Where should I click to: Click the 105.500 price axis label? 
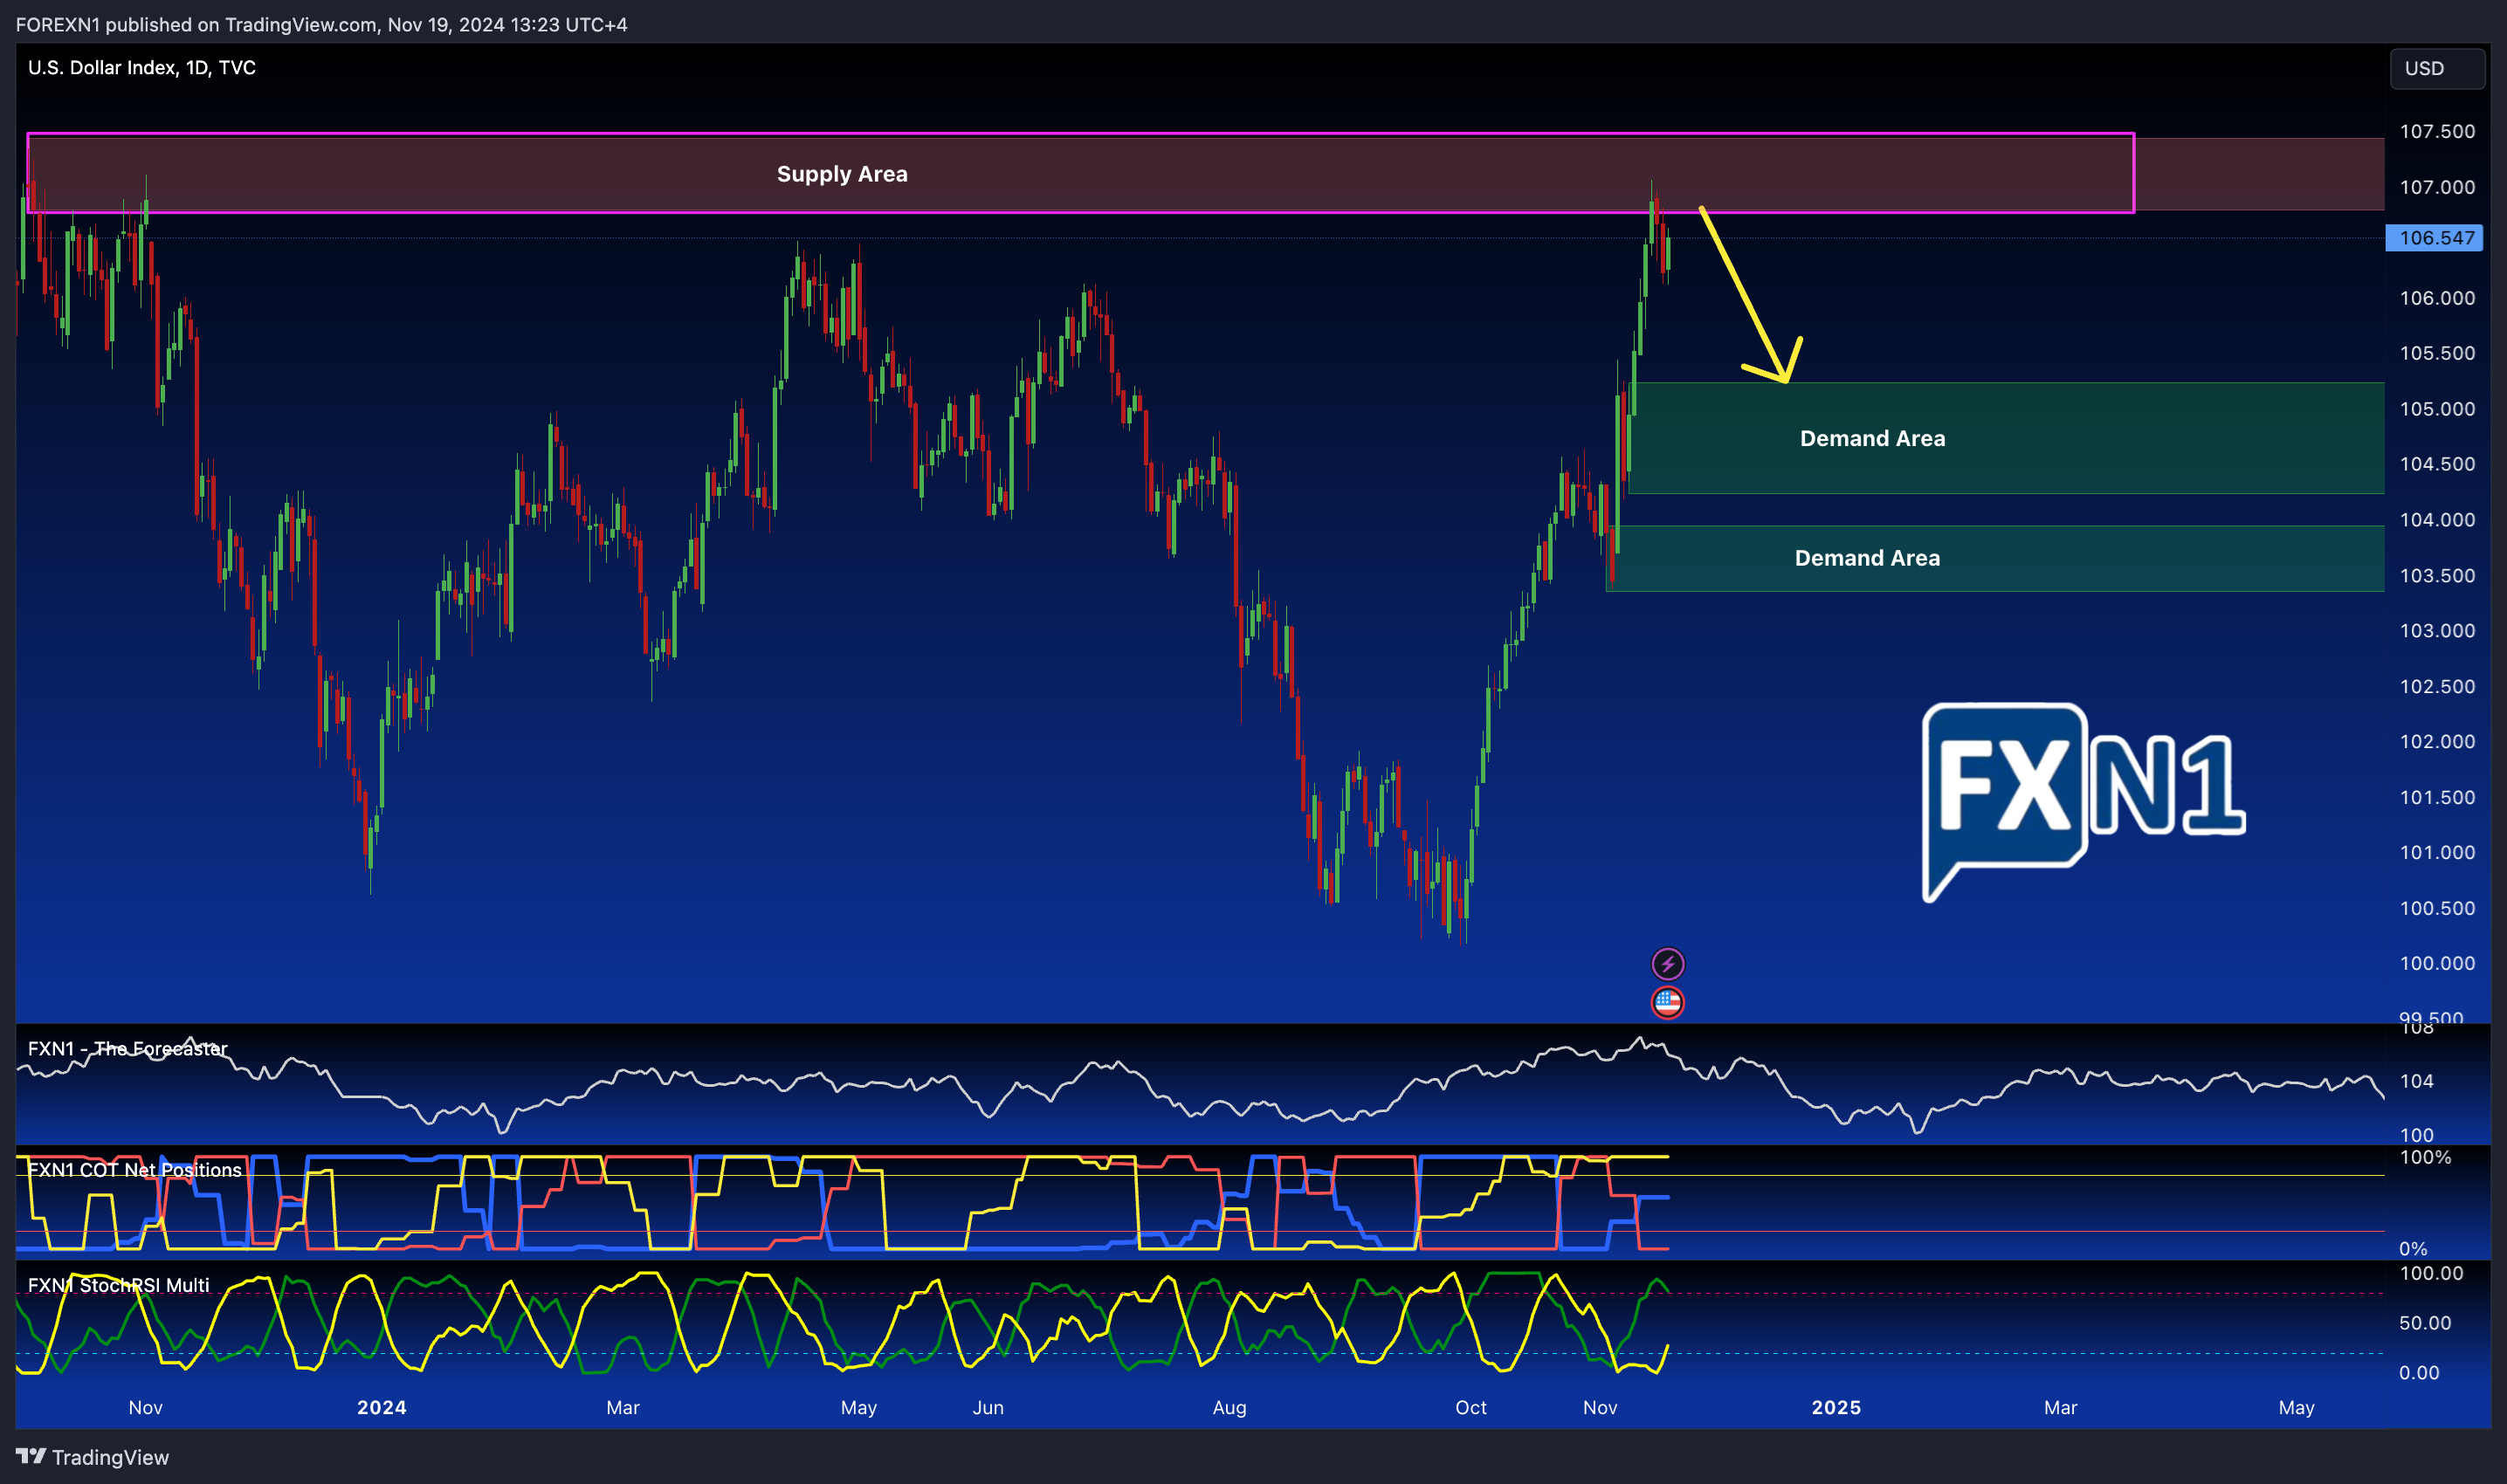(2437, 353)
